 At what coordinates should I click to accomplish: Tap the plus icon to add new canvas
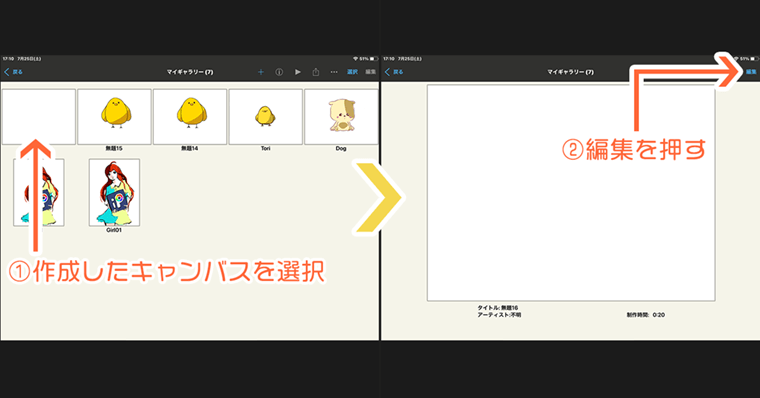(261, 72)
